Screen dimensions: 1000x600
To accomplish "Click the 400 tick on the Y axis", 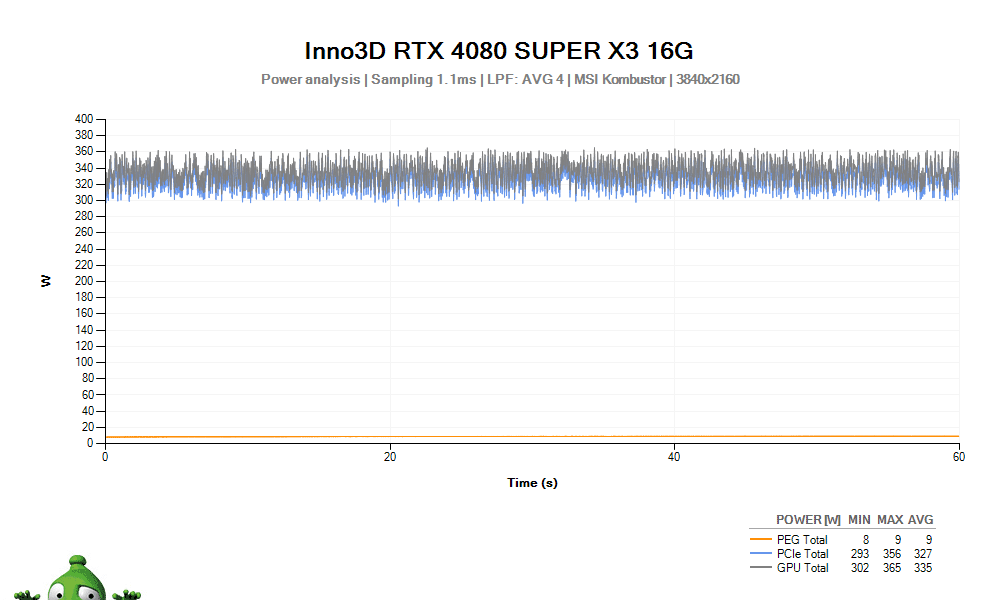I will (x=84, y=119).
